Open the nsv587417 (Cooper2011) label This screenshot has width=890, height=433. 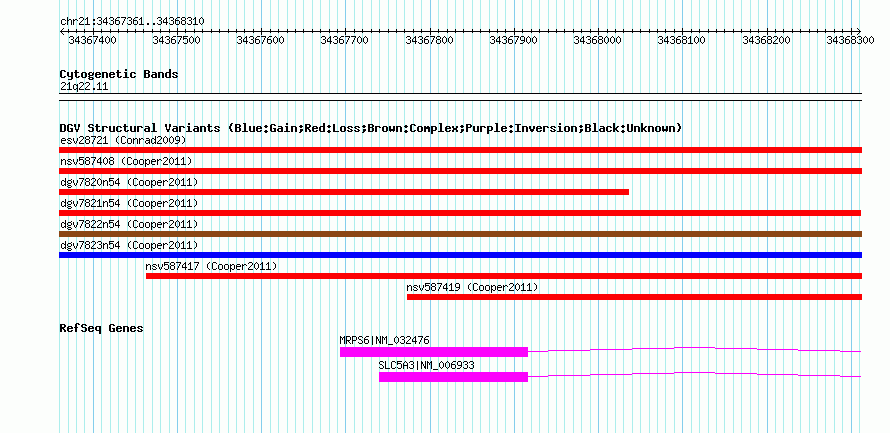pos(211,266)
